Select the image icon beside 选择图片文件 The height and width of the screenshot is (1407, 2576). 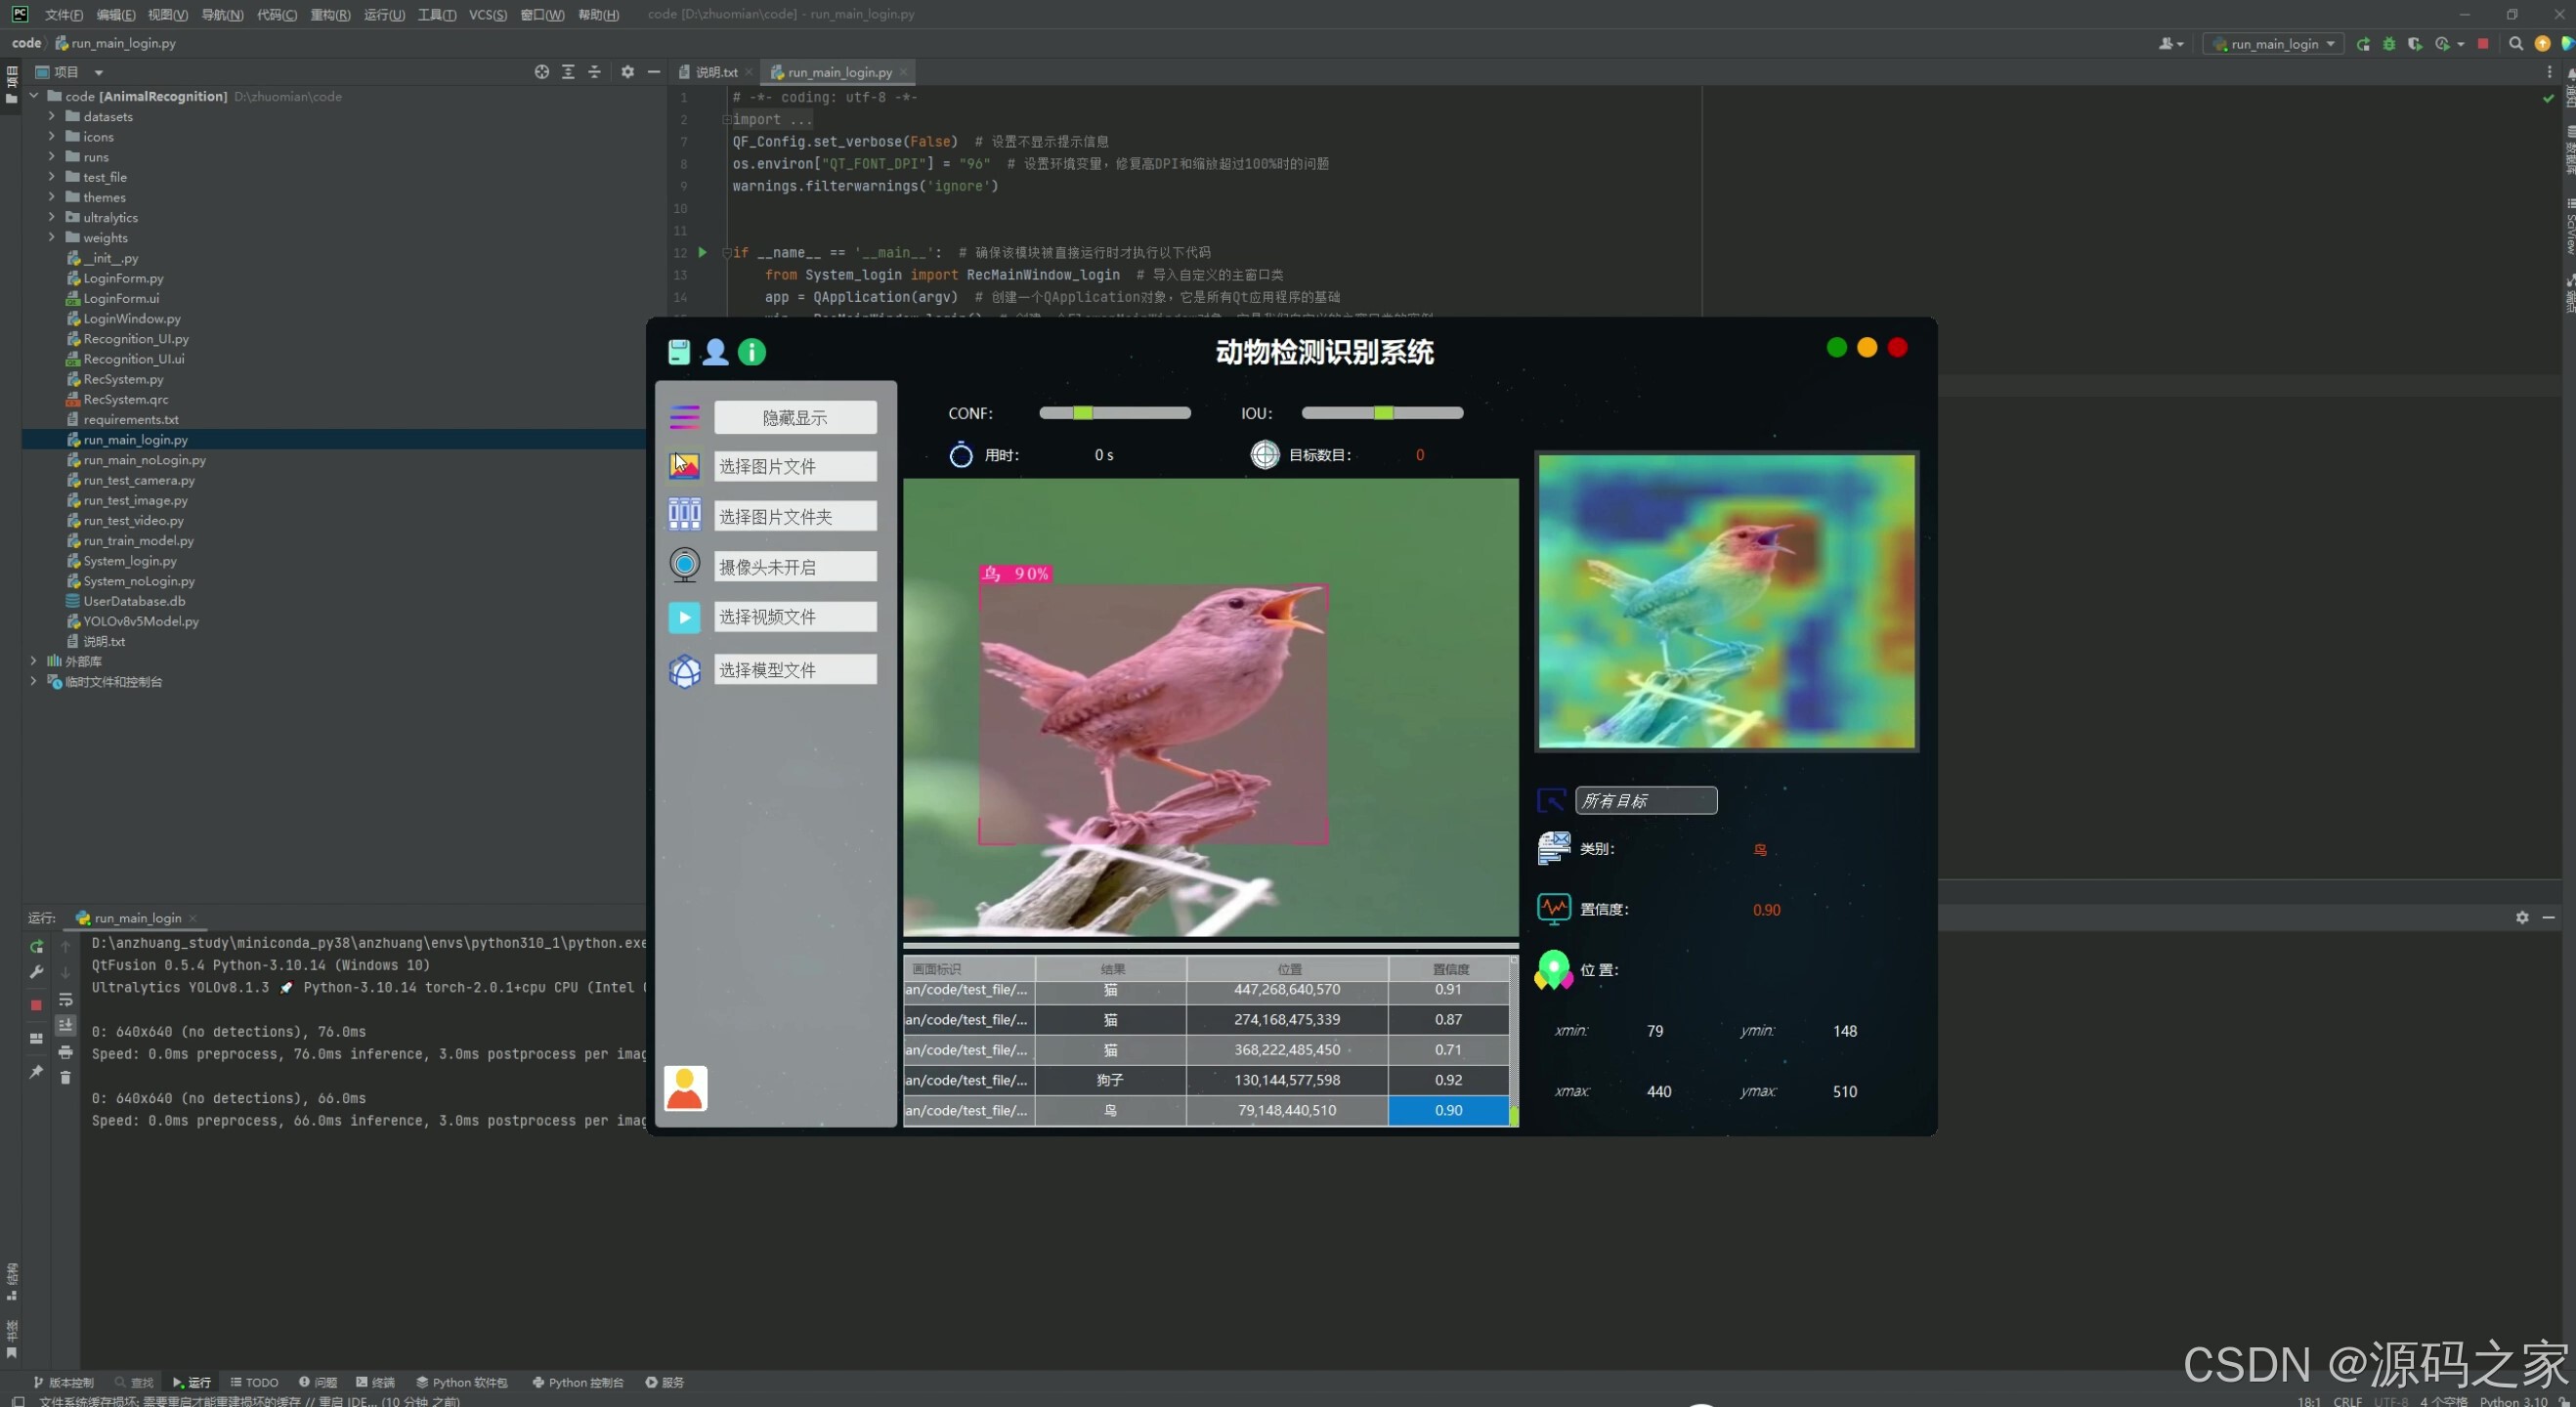[684, 465]
